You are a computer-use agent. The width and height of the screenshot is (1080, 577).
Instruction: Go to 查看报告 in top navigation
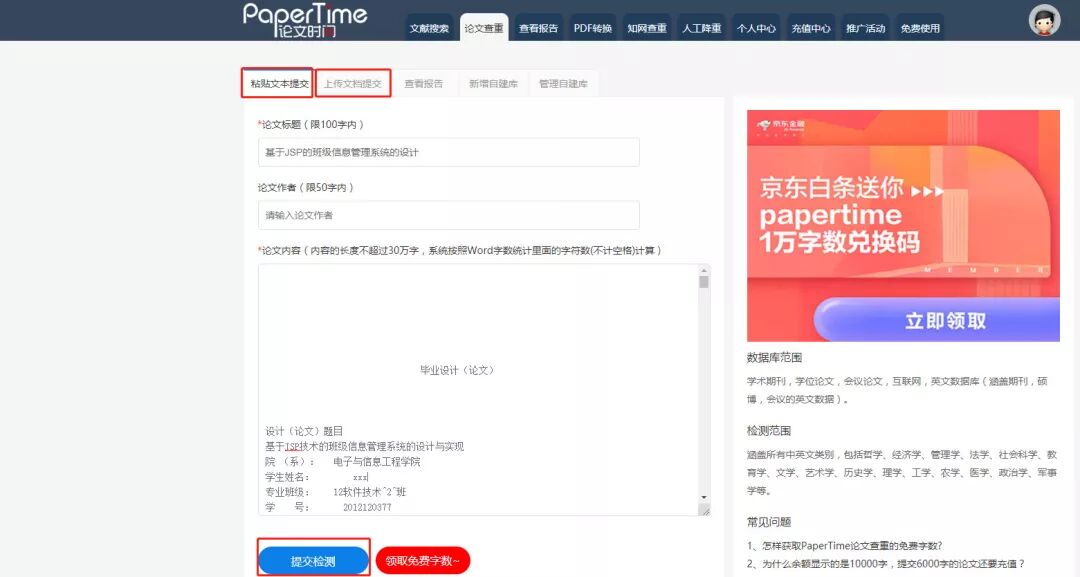click(538, 28)
